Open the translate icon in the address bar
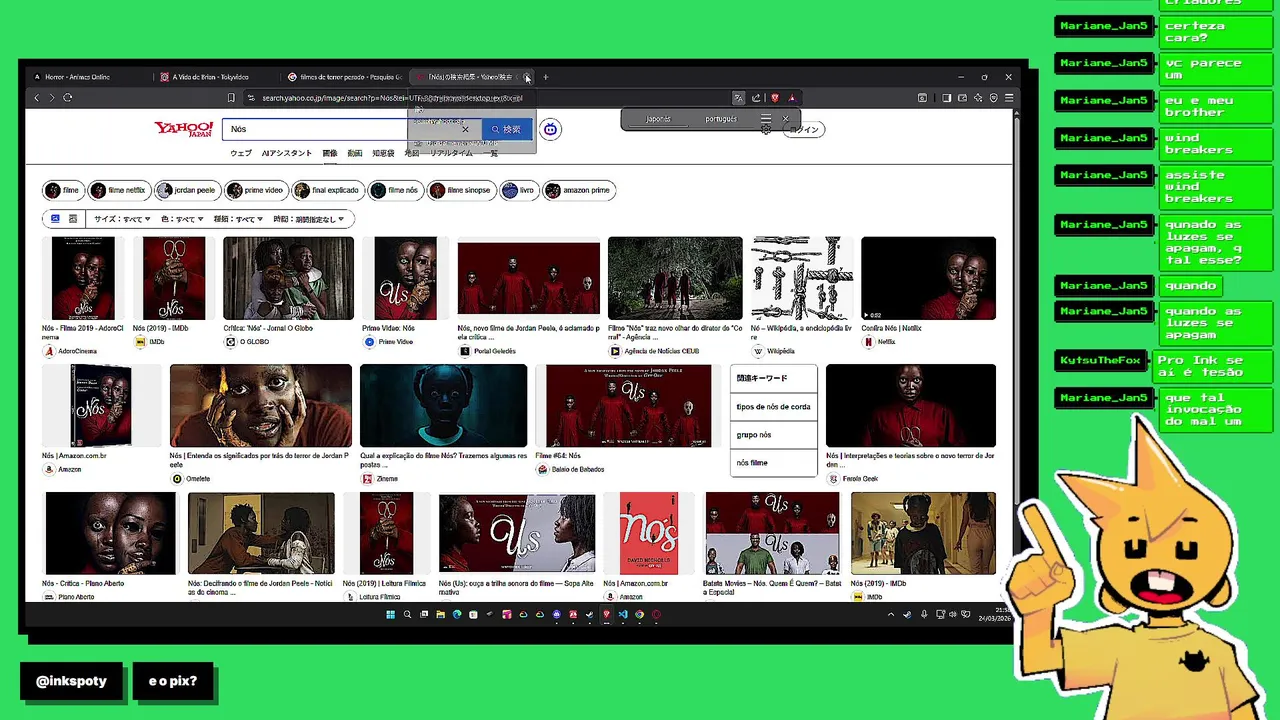The height and width of the screenshot is (720, 1280). coord(738,98)
